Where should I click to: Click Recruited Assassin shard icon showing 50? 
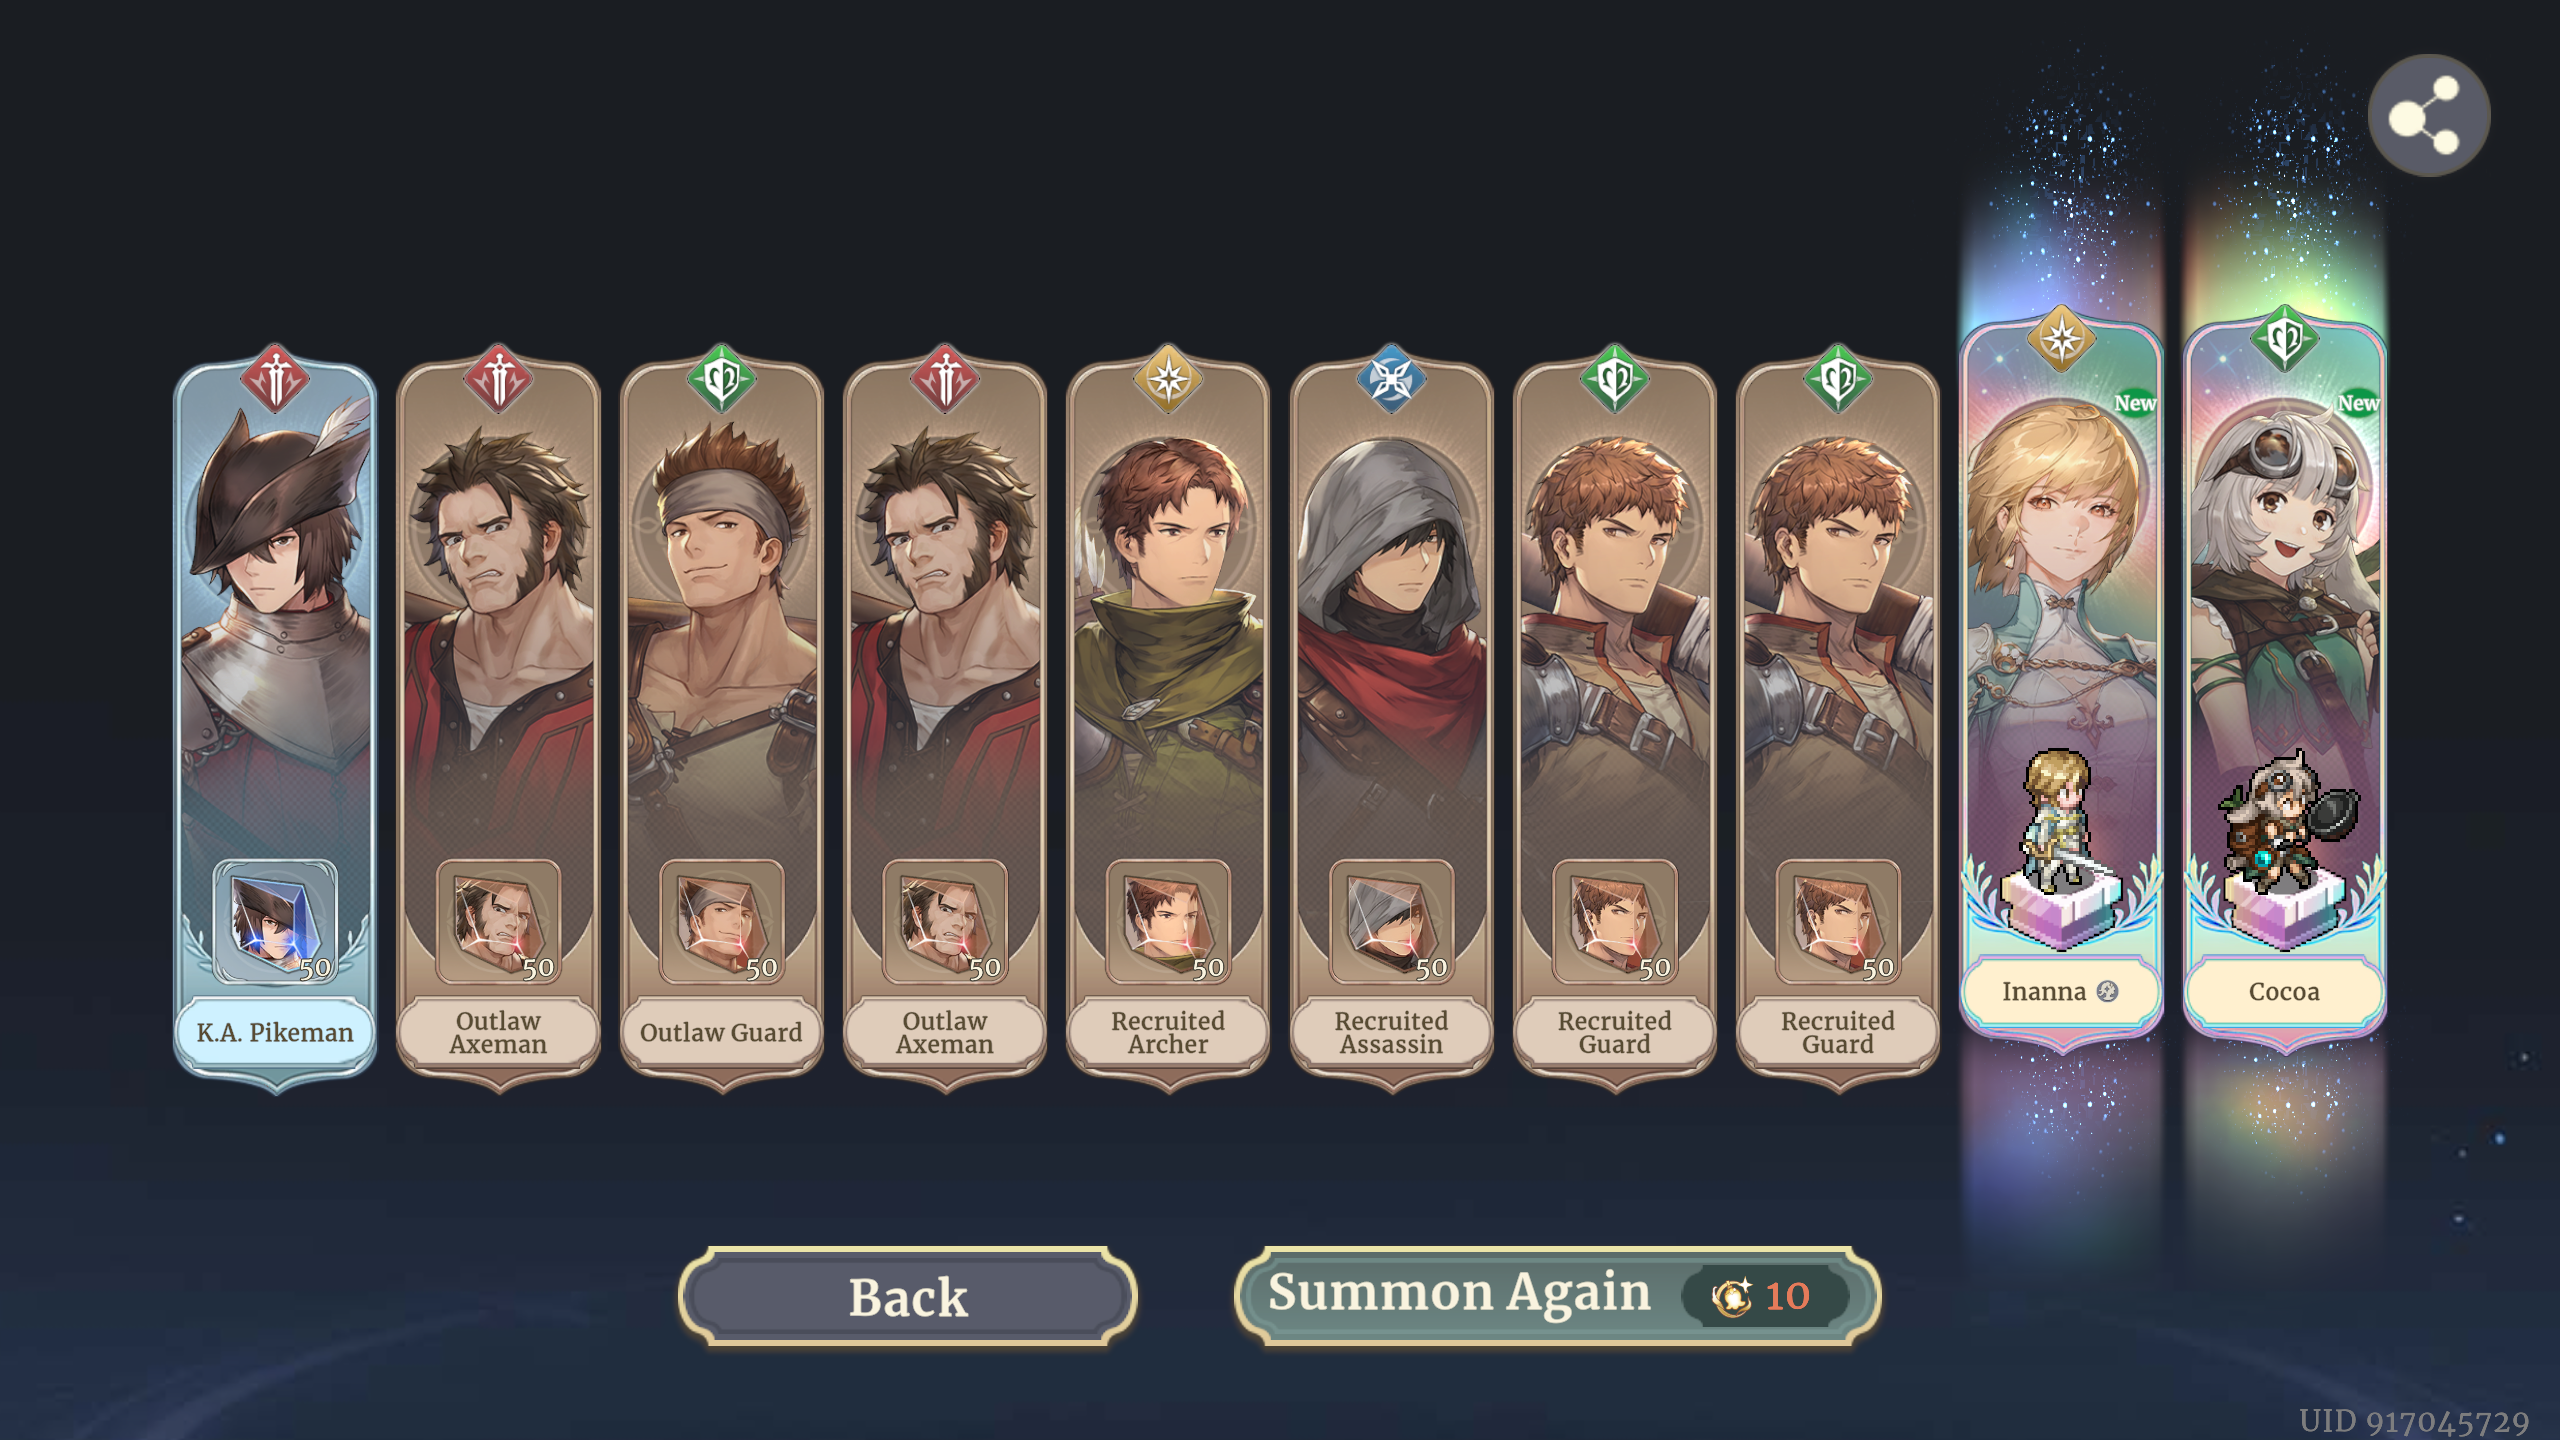[1391, 922]
